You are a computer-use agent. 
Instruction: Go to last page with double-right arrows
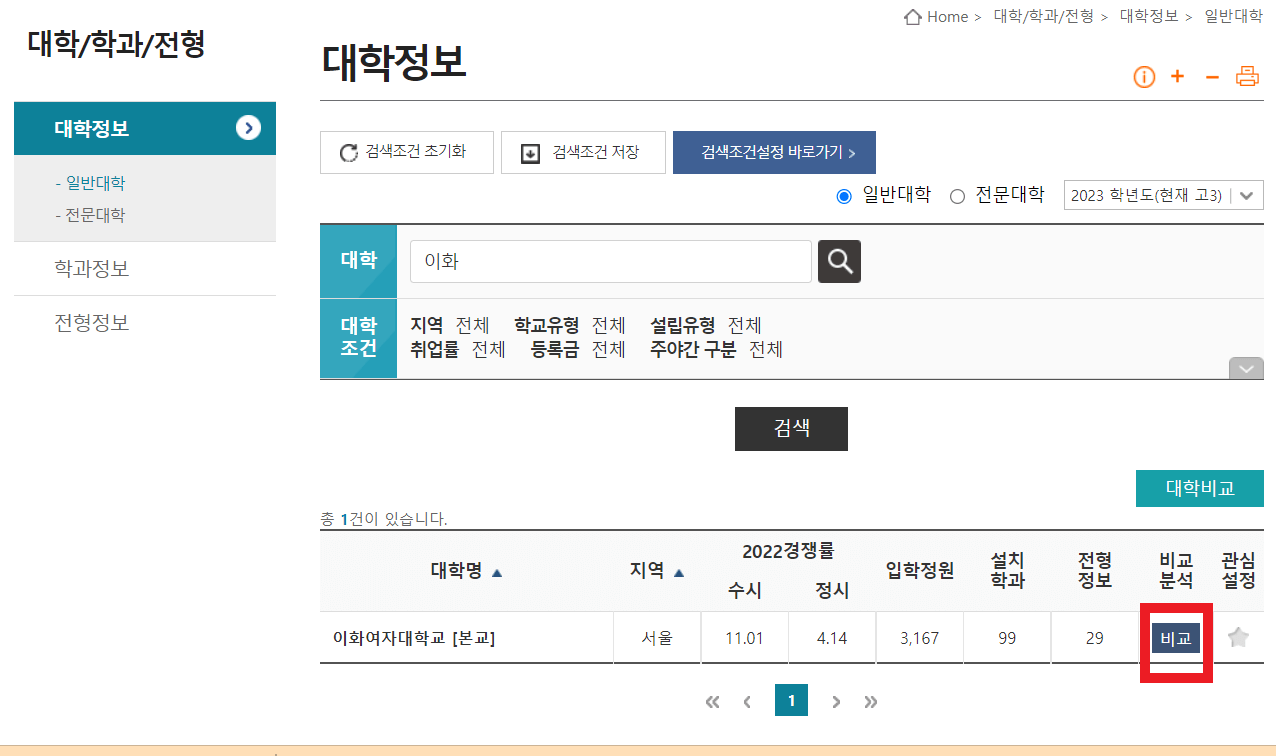pos(871,702)
